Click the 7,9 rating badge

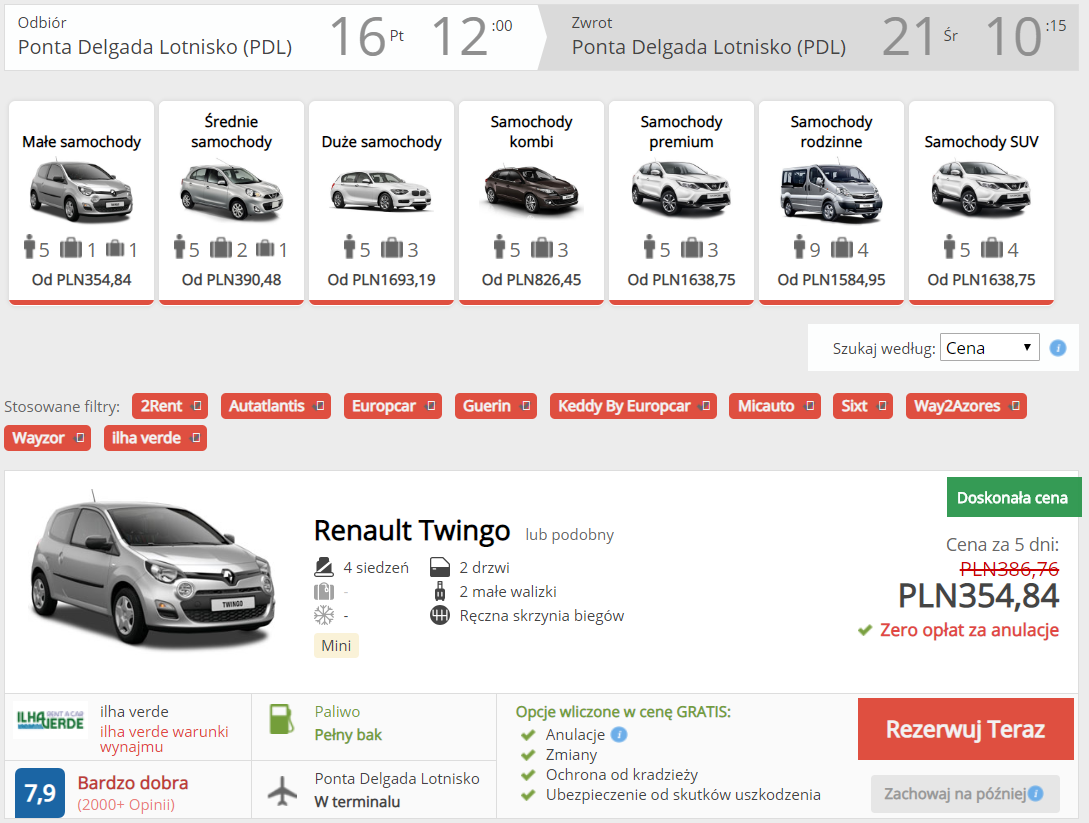coord(40,792)
